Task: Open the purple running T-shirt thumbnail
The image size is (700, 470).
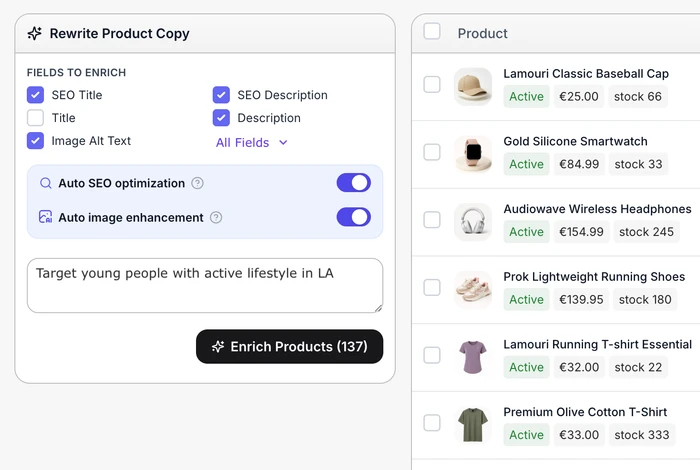Action: 473,357
